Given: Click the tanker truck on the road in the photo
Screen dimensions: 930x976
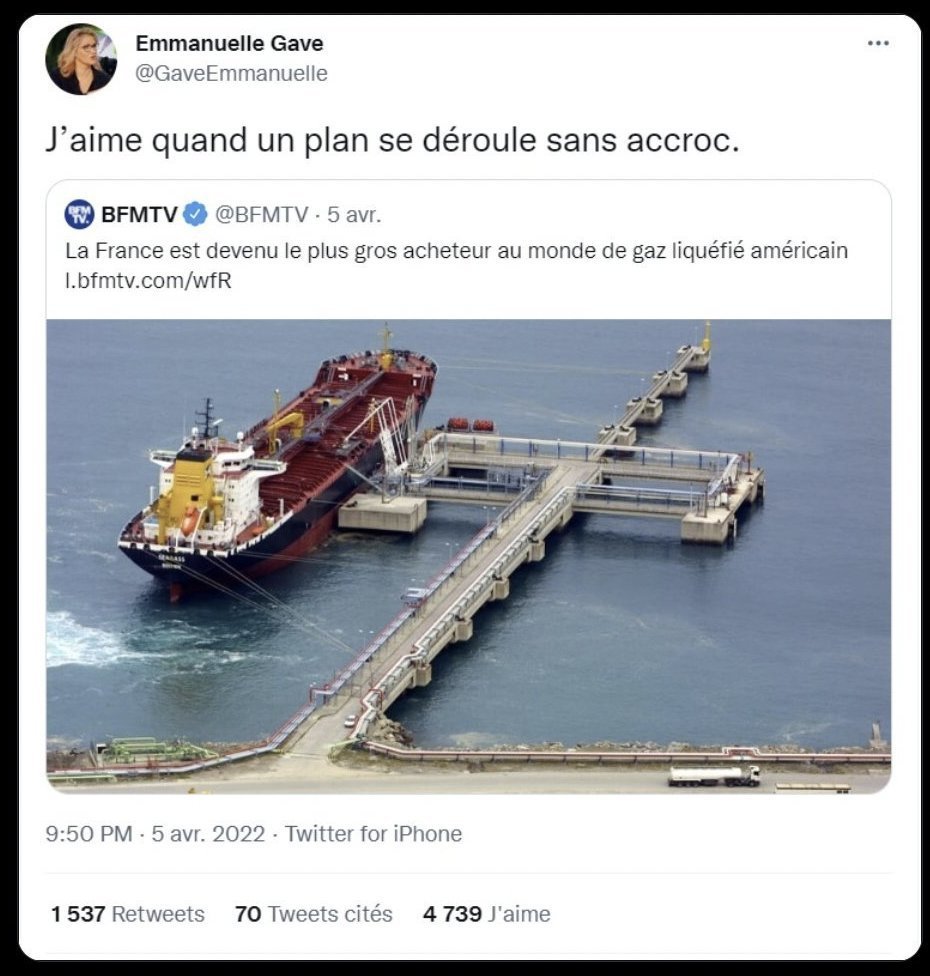Looking at the screenshot, I should (714, 776).
